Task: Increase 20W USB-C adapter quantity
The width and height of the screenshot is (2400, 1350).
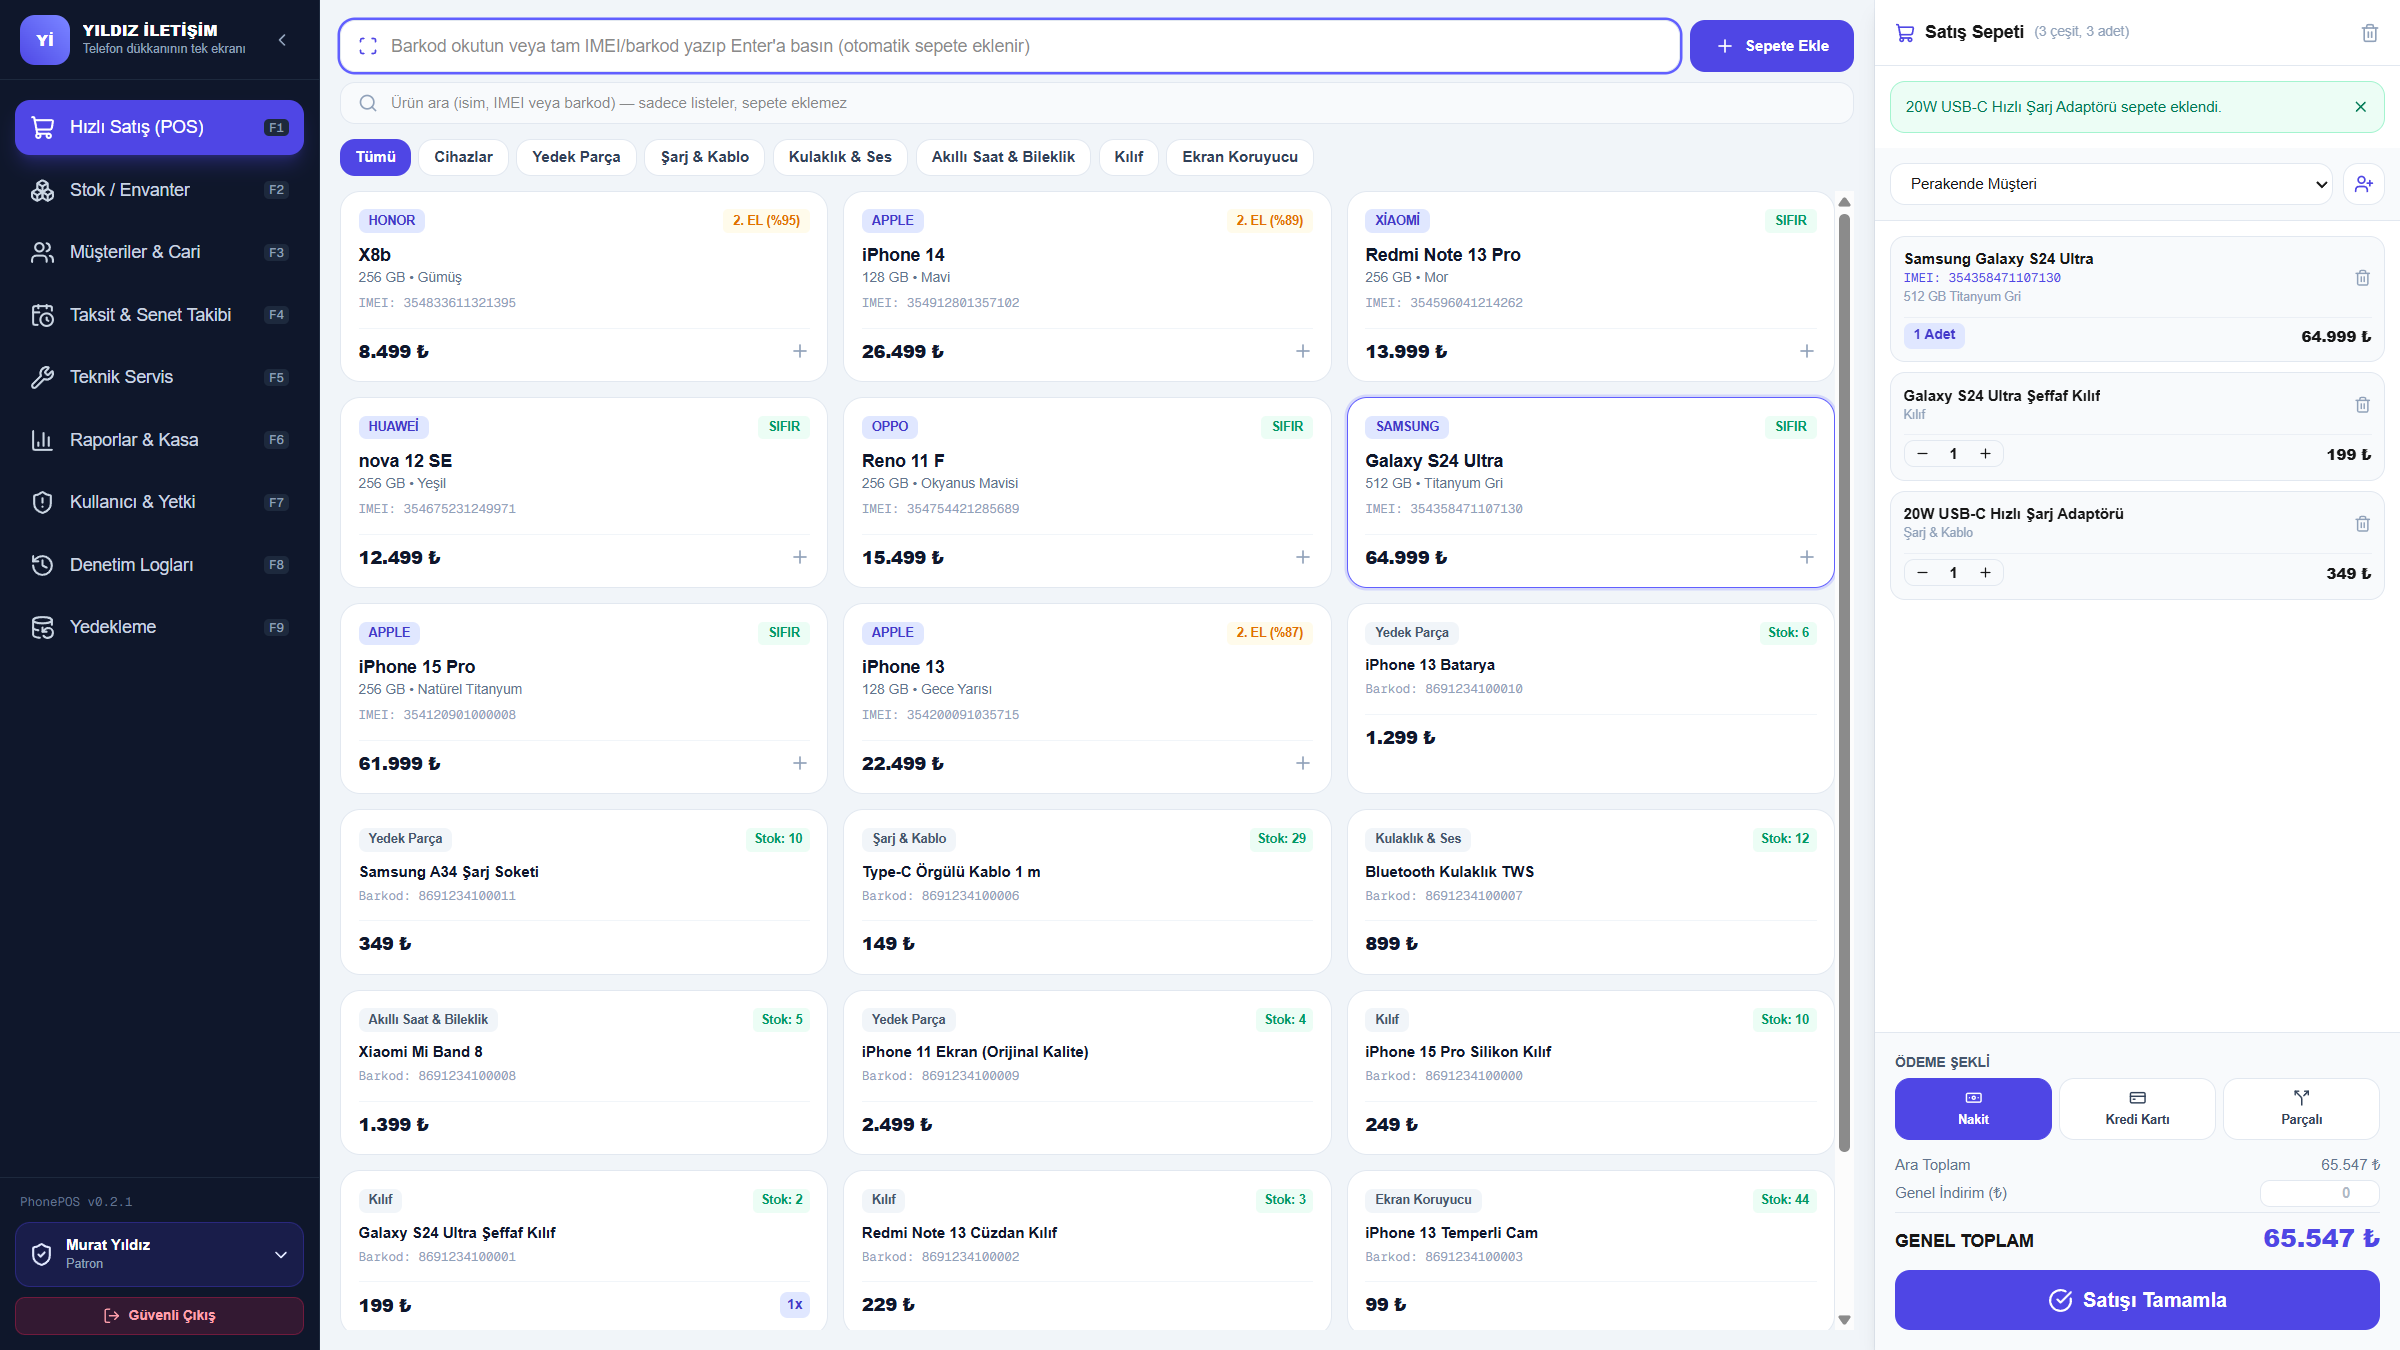Action: tap(1985, 573)
